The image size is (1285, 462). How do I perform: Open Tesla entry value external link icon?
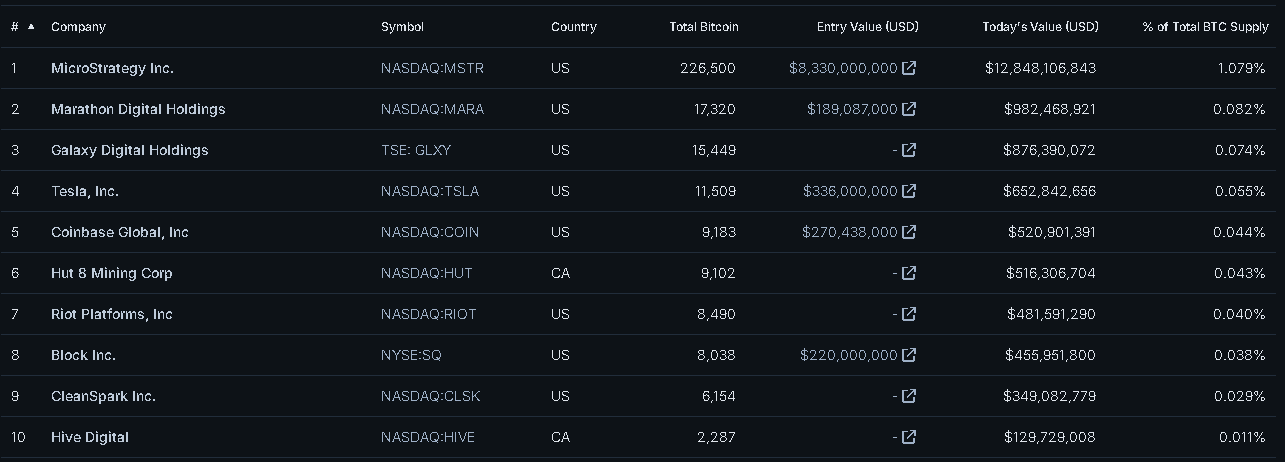point(909,191)
